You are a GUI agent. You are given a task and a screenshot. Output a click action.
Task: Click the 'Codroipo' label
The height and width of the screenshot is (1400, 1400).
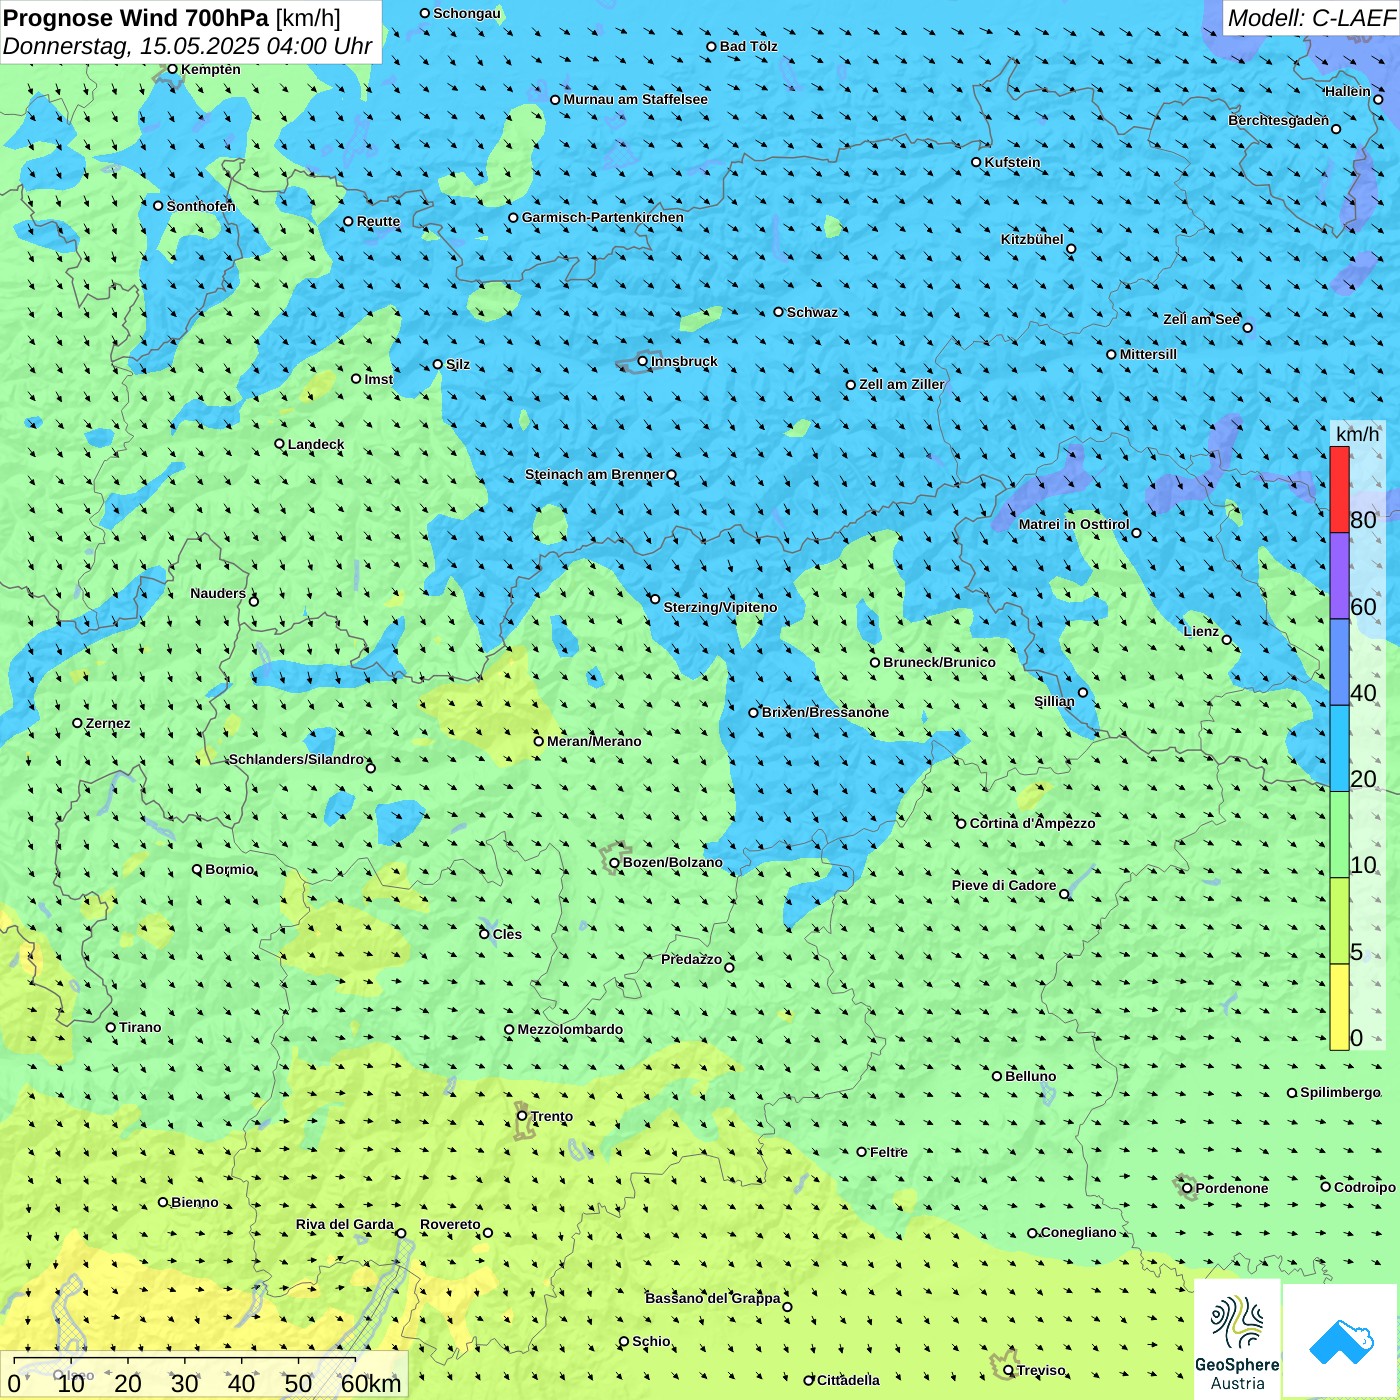point(1365,1187)
